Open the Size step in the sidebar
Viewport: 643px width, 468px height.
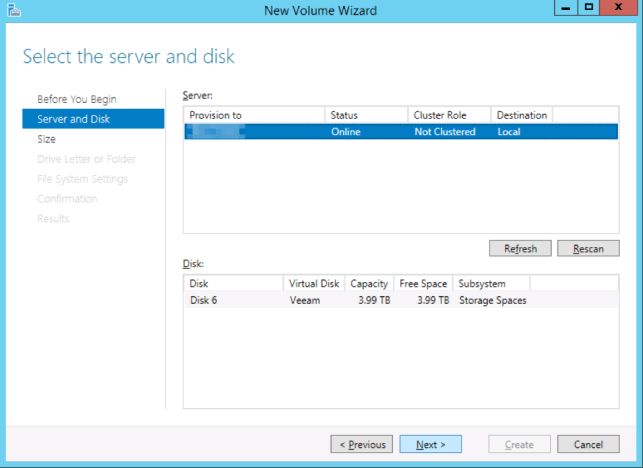pos(46,139)
